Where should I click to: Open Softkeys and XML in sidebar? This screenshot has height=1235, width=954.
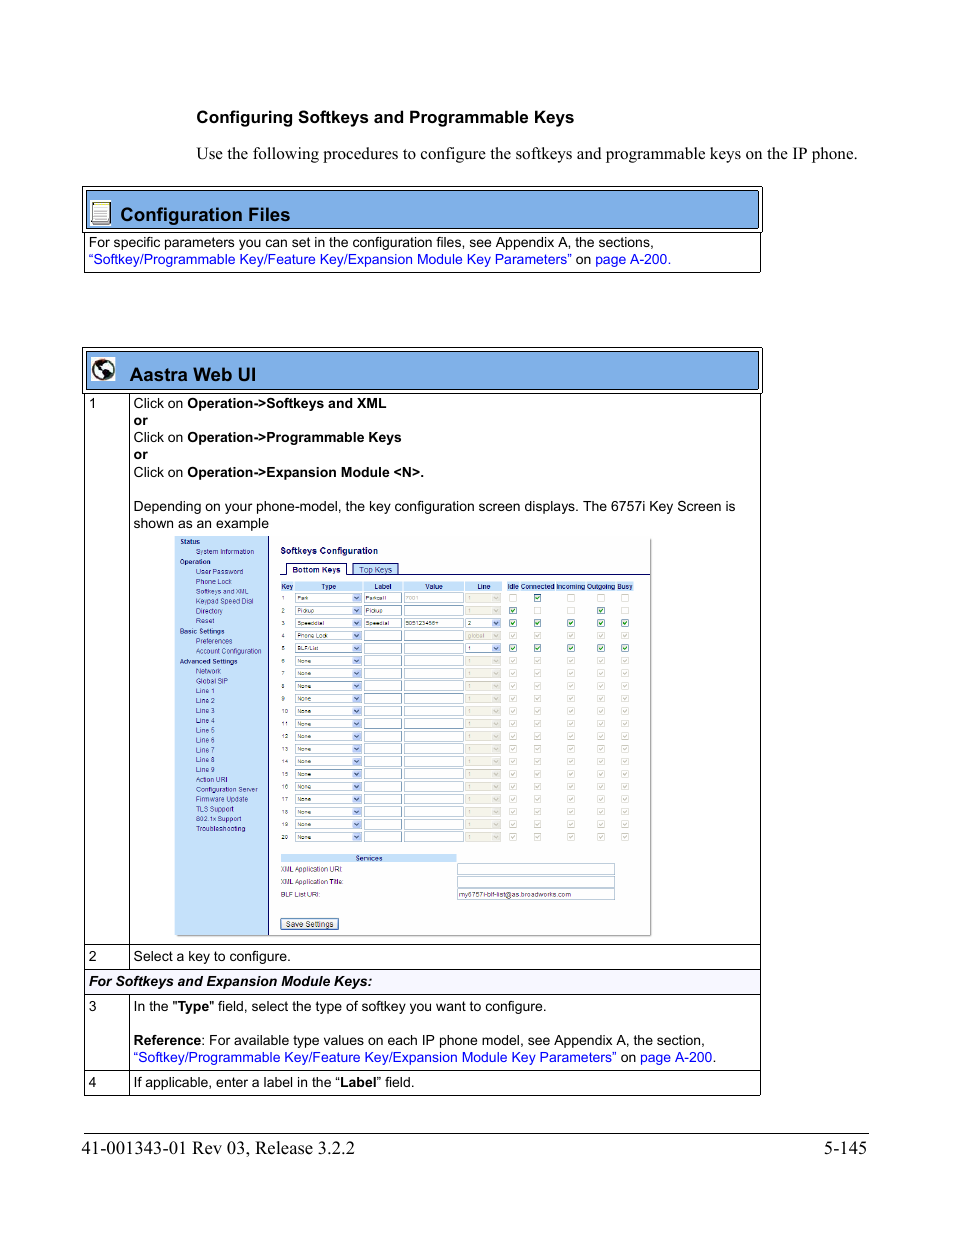point(222,591)
